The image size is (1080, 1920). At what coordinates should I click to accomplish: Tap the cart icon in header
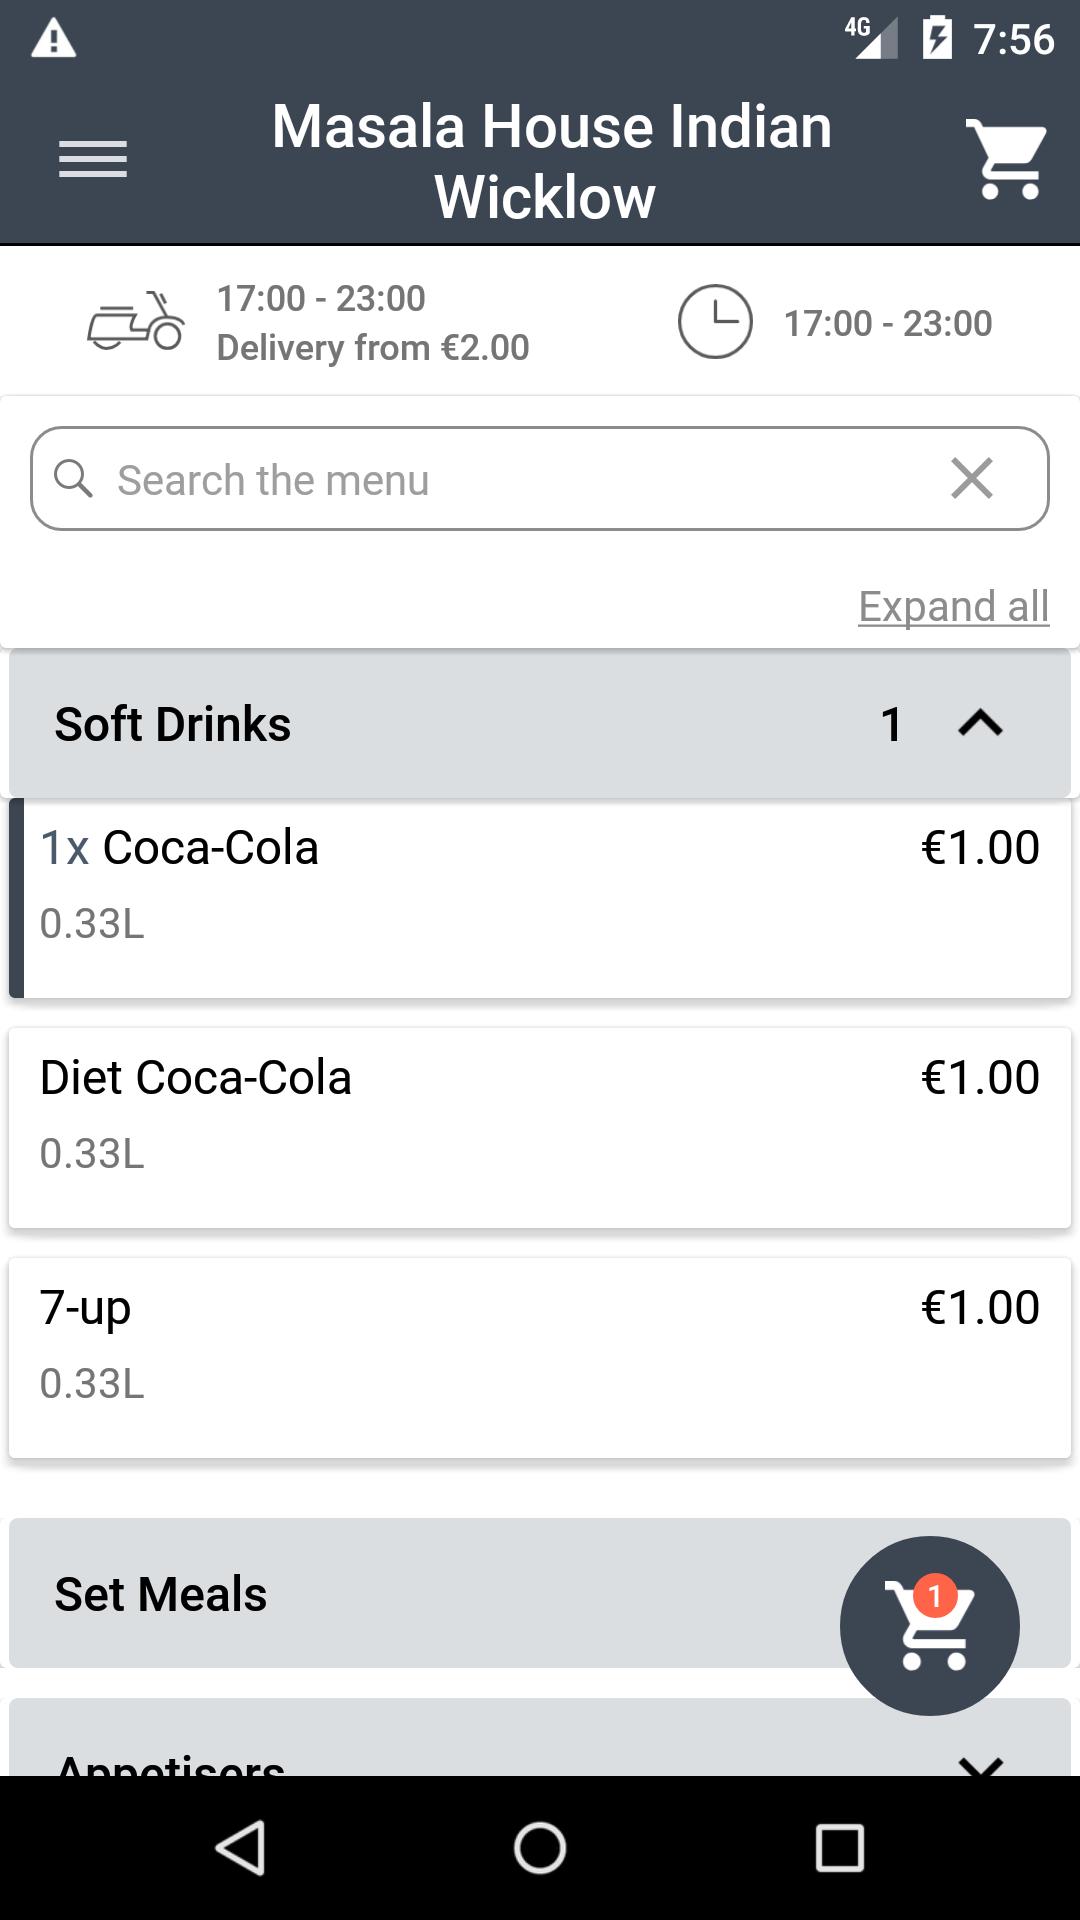click(1006, 160)
